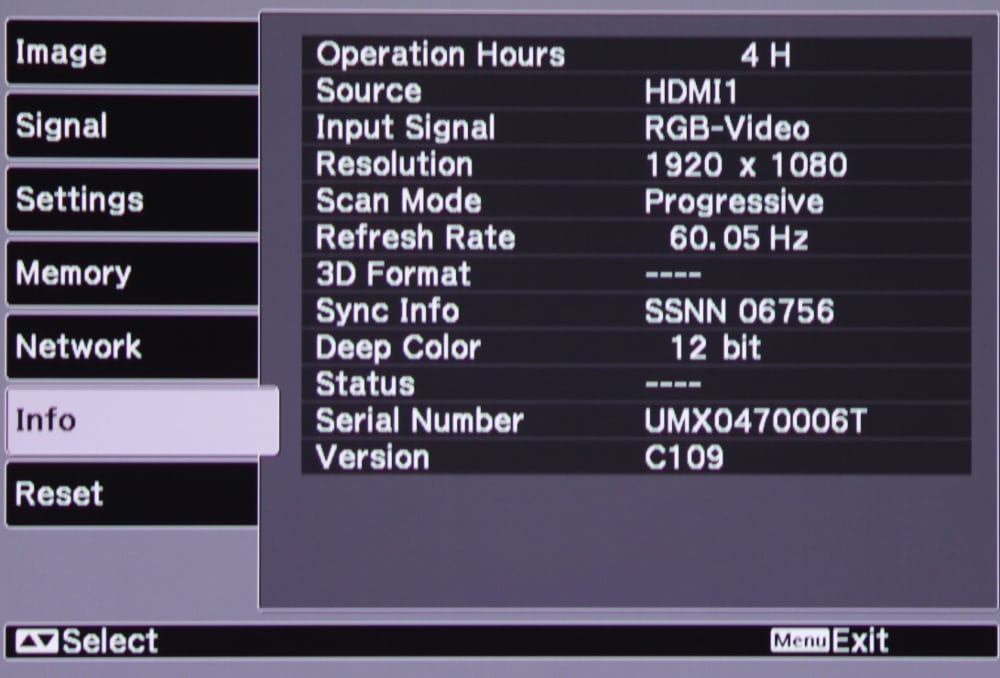The height and width of the screenshot is (678, 1000).
Task: Select the highlighted Info menu item
Action: 140,420
